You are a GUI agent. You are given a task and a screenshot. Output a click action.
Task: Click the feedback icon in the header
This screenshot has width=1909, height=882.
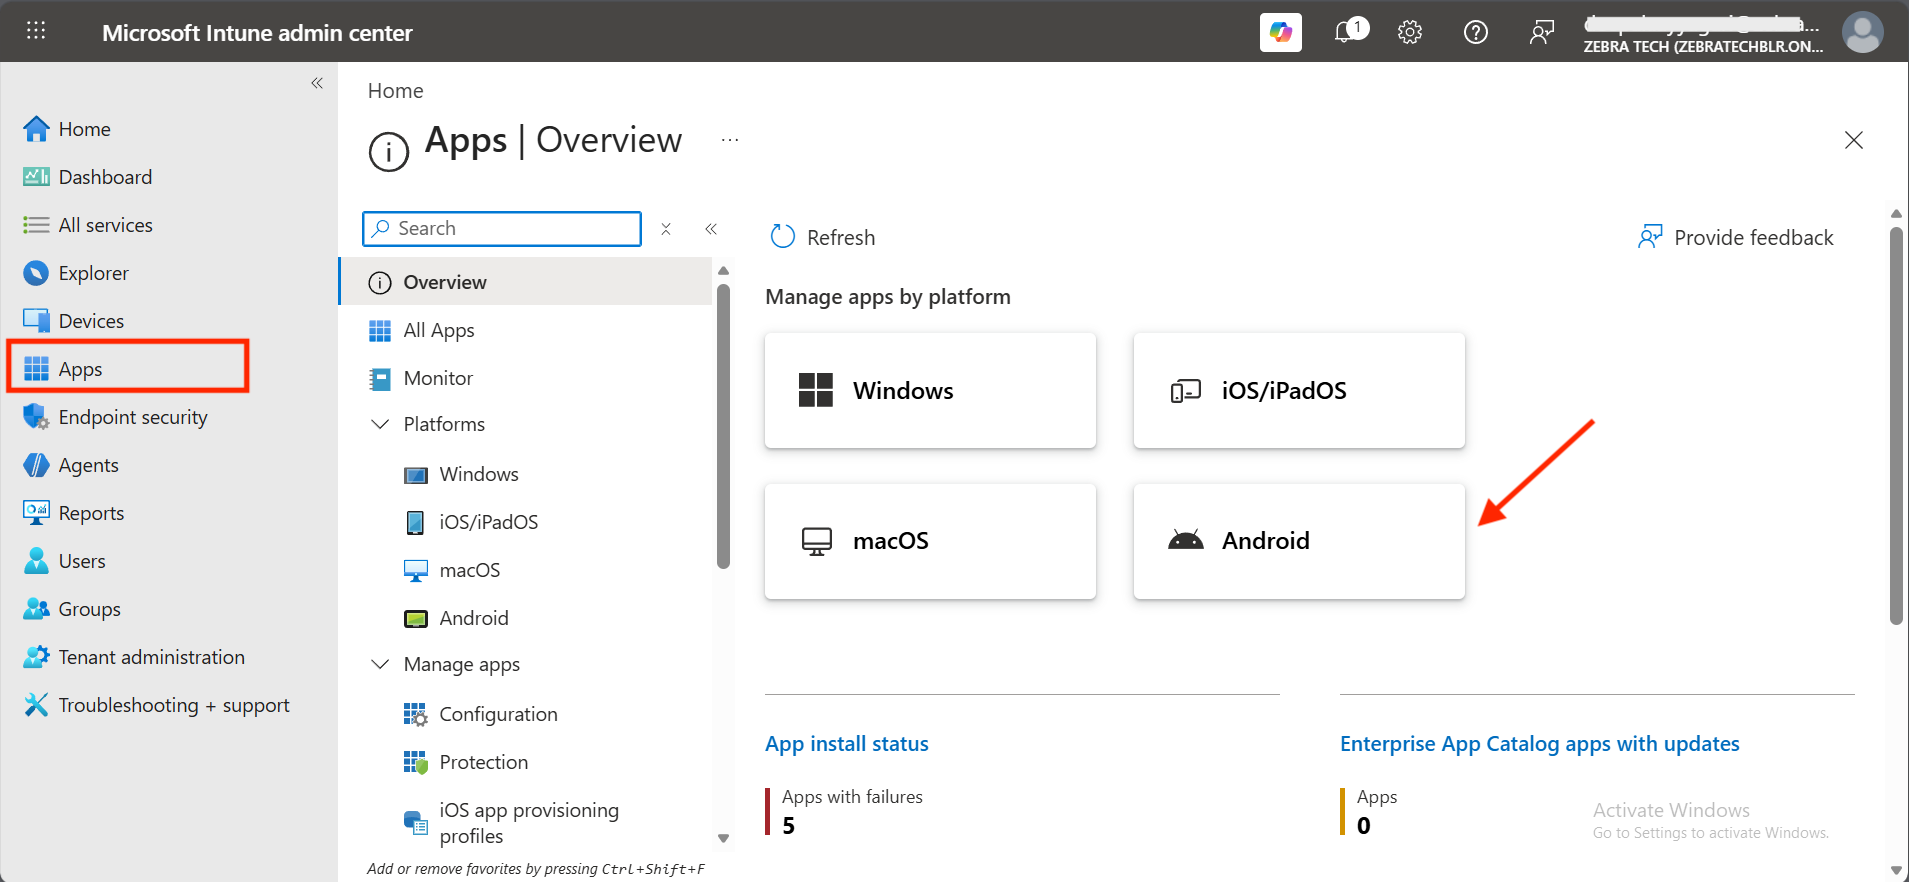pyautogui.click(x=1541, y=32)
